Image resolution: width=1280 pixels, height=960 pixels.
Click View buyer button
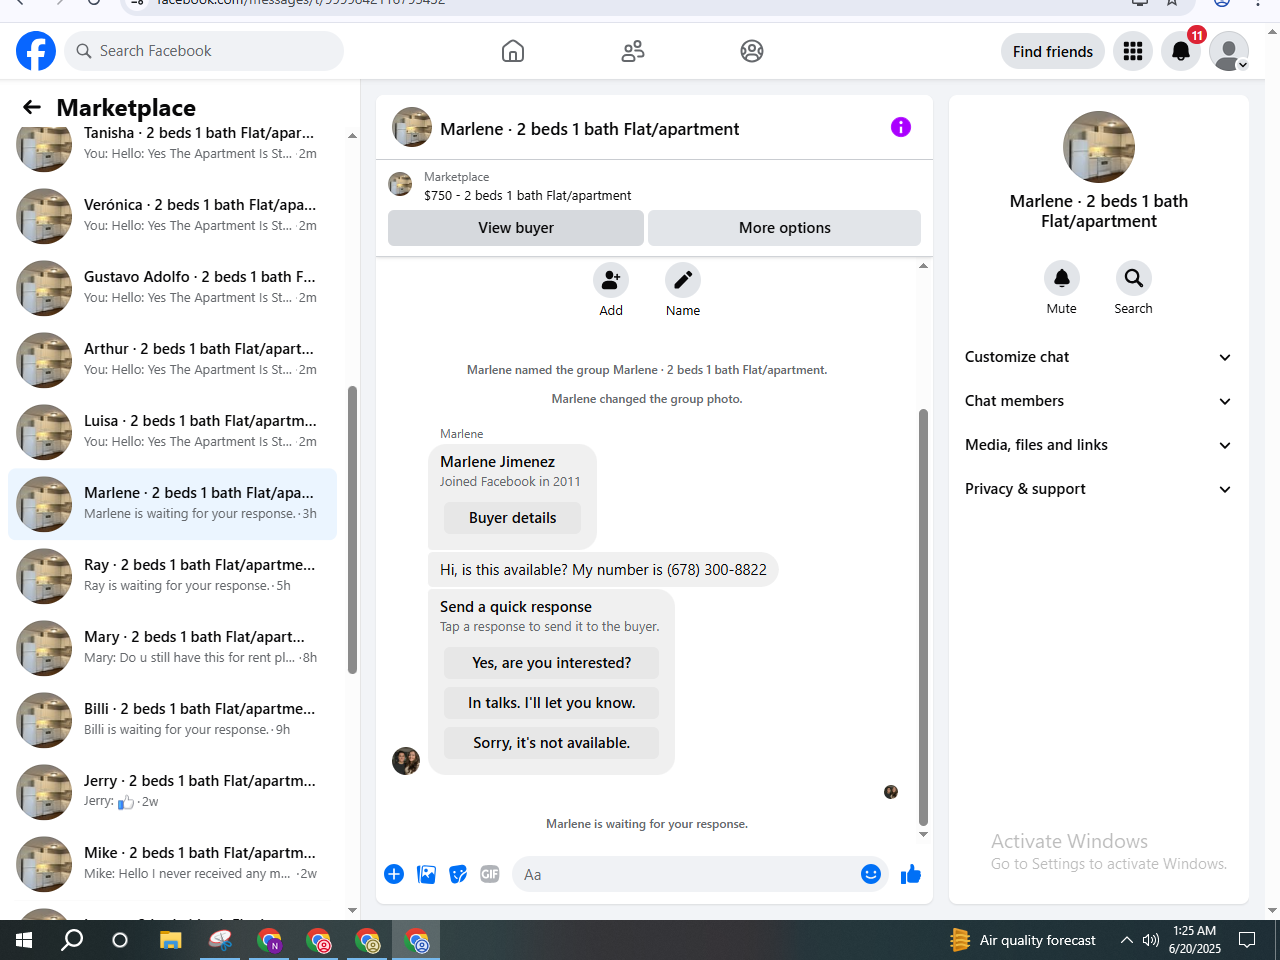click(x=516, y=228)
